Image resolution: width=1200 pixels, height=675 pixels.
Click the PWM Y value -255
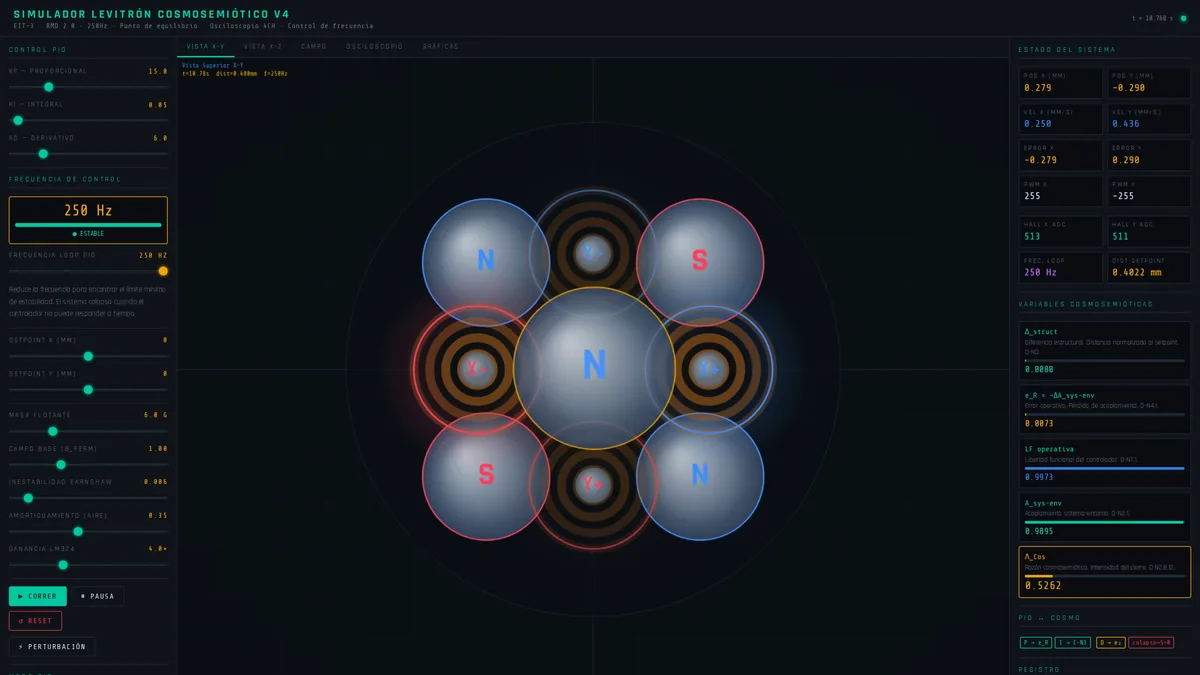(1123, 196)
